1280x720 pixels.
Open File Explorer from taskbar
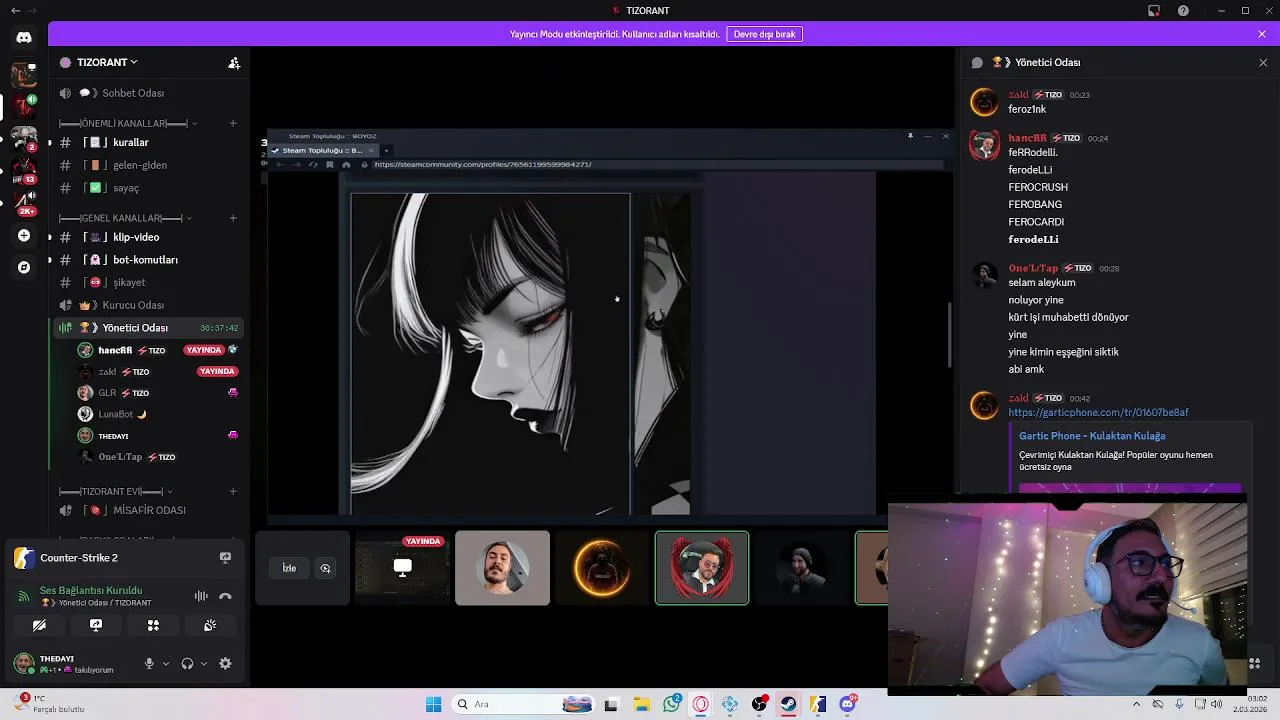(641, 704)
